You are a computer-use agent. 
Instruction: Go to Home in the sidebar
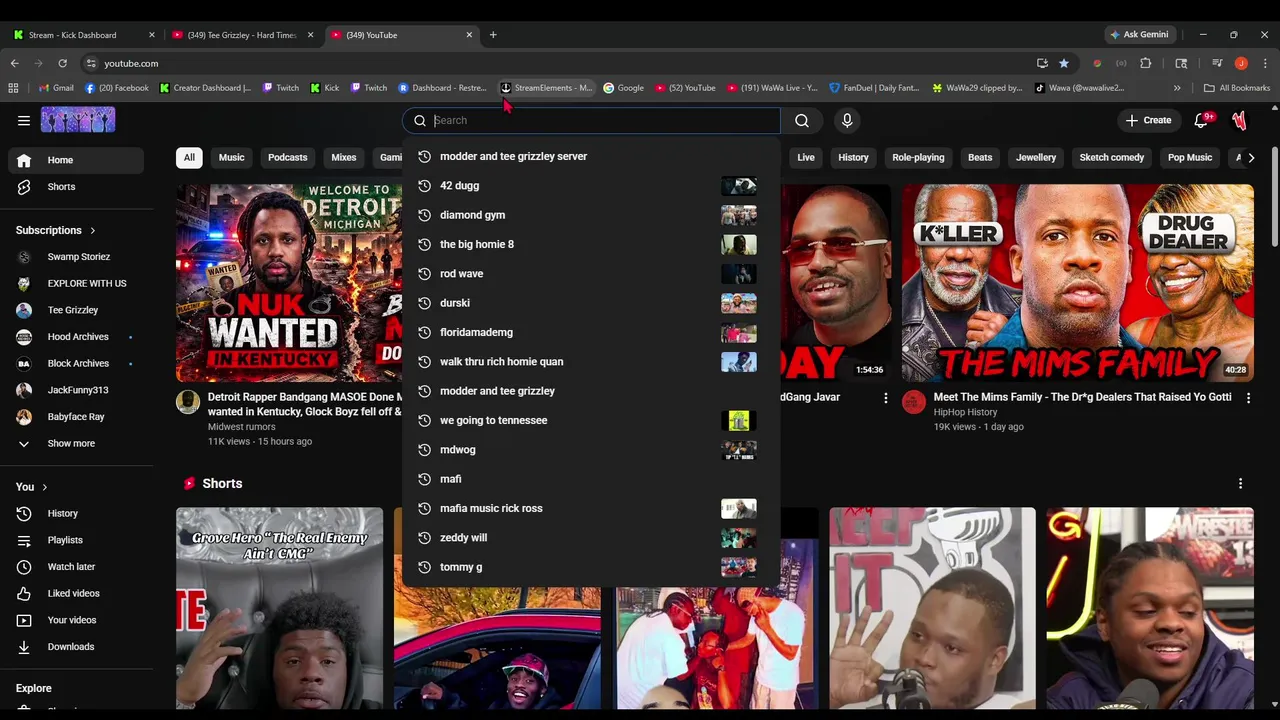pos(76,160)
